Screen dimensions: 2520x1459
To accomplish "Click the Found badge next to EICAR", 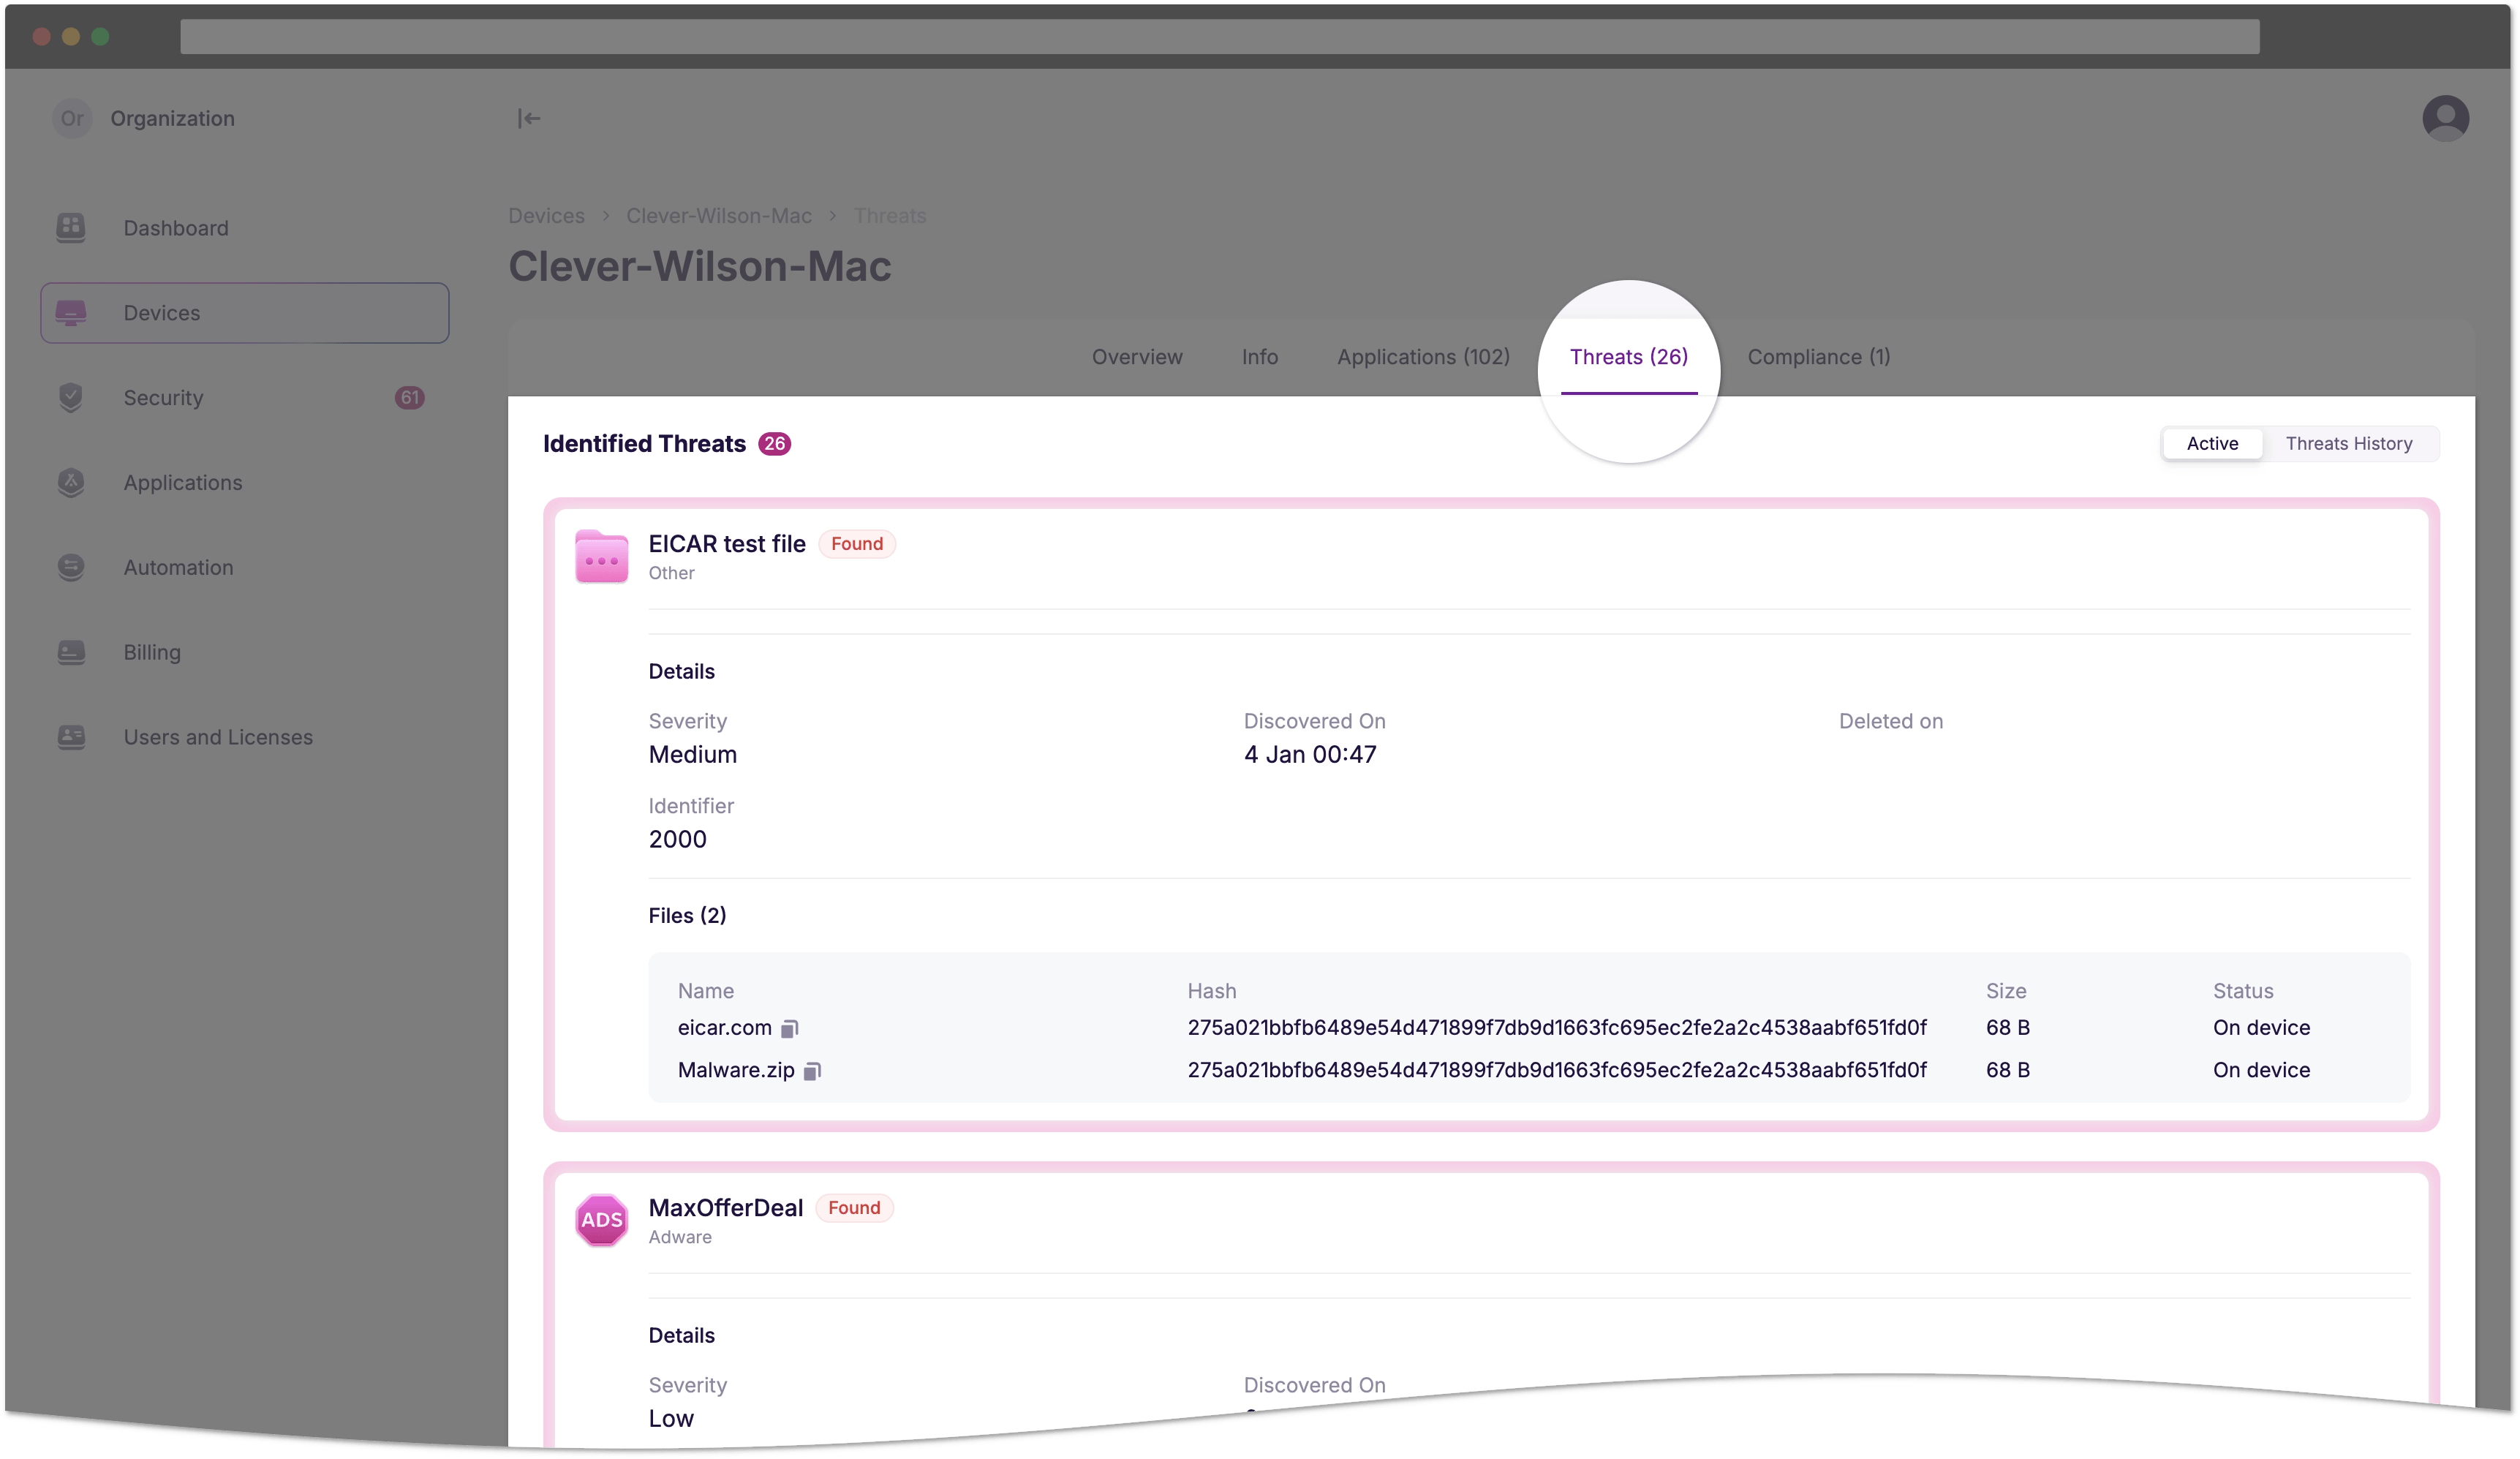I will tap(857, 544).
